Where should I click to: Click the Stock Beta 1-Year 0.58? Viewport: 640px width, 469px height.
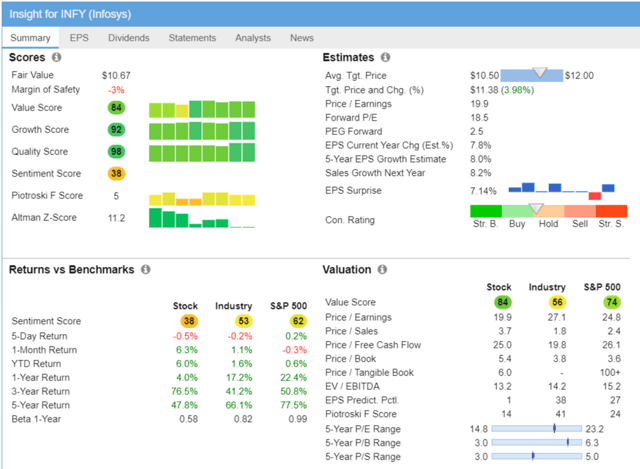coord(189,419)
